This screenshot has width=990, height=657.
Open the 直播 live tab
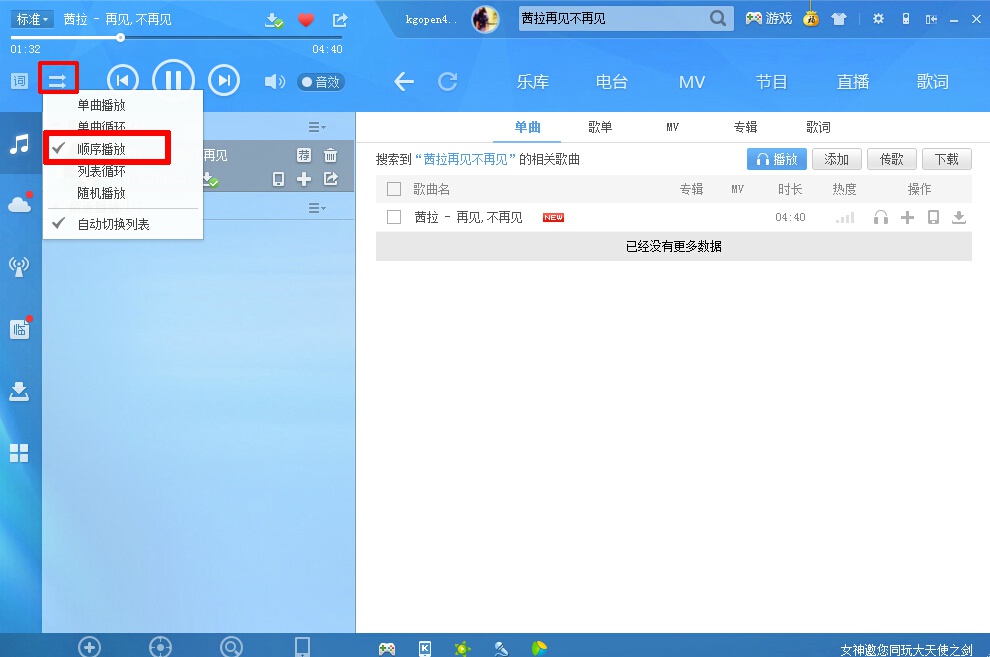853,81
